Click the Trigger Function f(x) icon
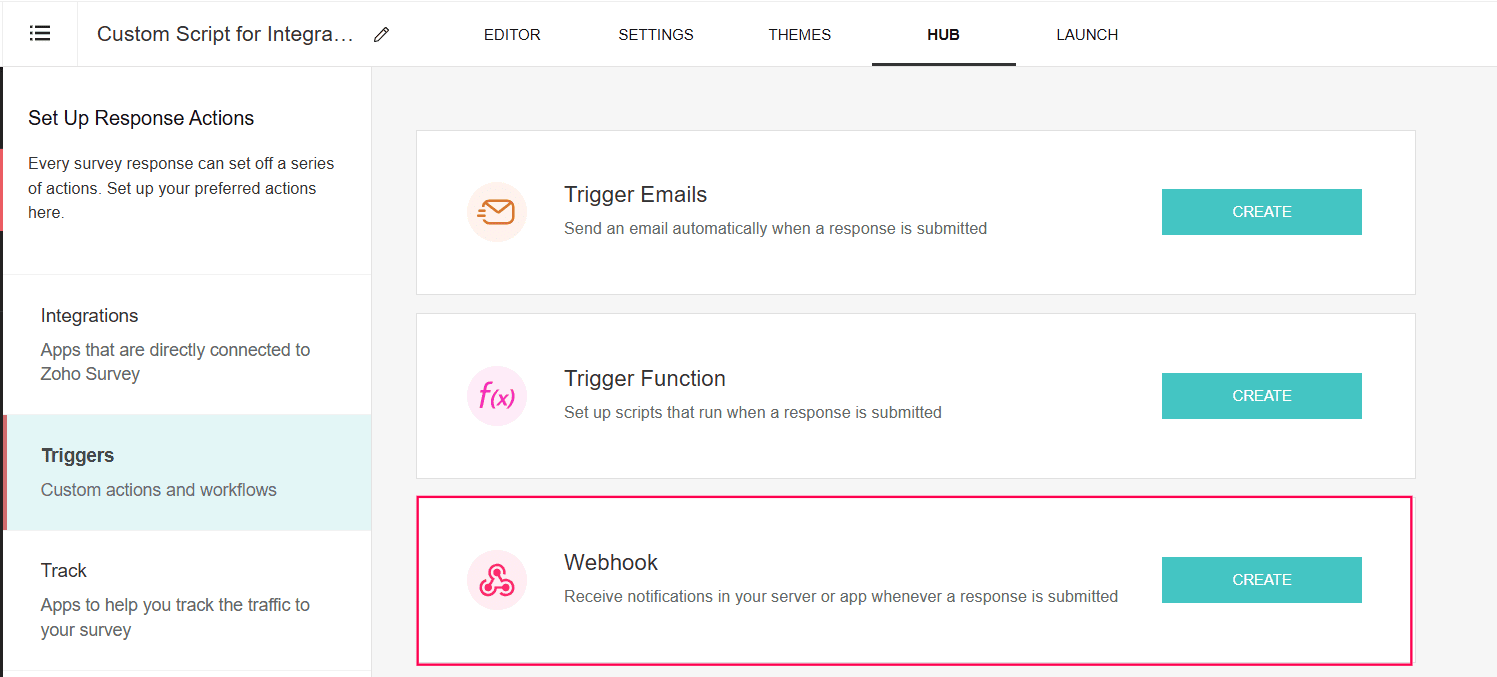The height and width of the screenshot is (677, 1497). tap(497, 396)
